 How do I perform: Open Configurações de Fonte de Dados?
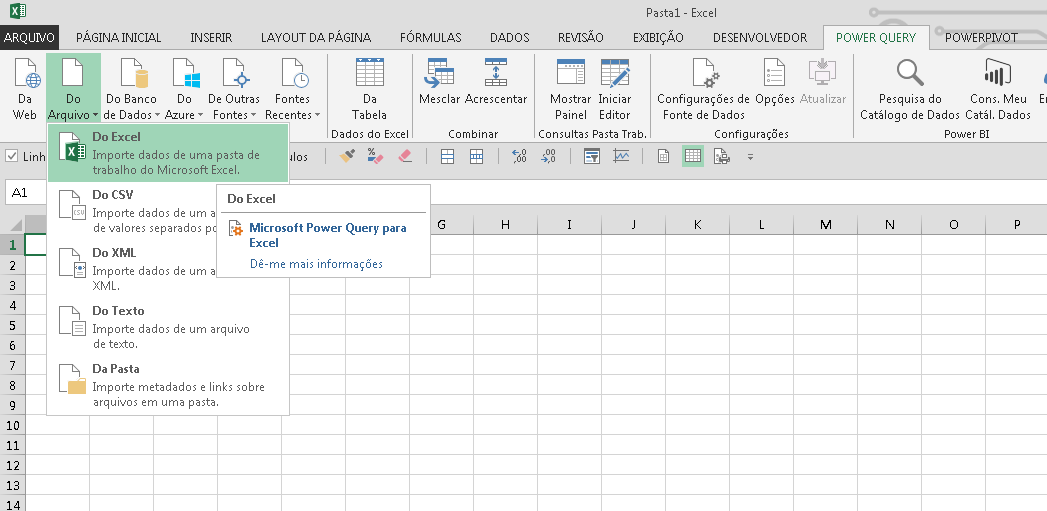[x=704, y=89]
